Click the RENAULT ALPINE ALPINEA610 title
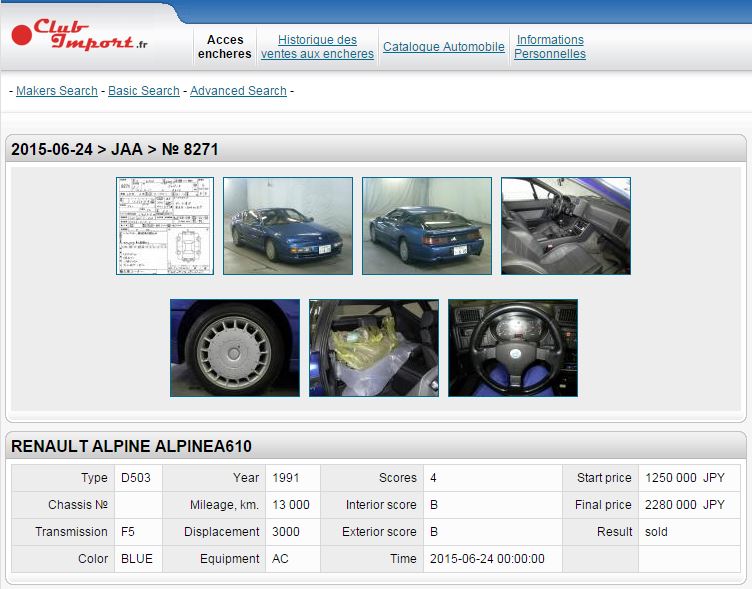This screenshot has width=752, height=589. coord(131,446)
